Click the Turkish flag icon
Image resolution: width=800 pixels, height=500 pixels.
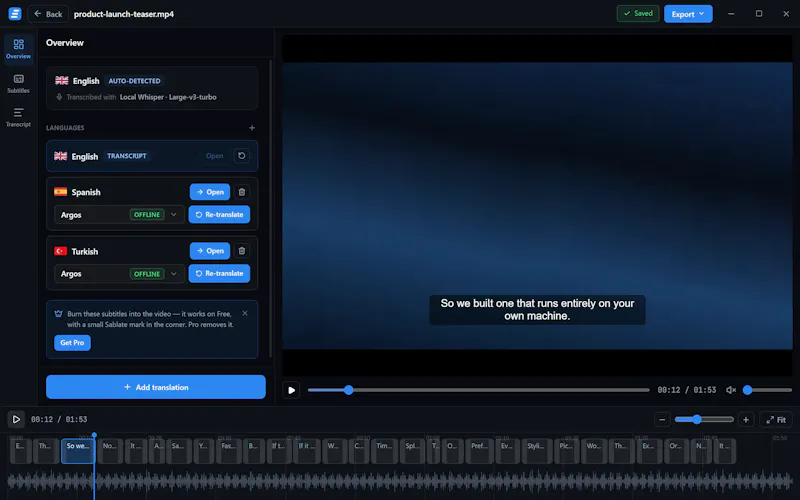[61, 251]
